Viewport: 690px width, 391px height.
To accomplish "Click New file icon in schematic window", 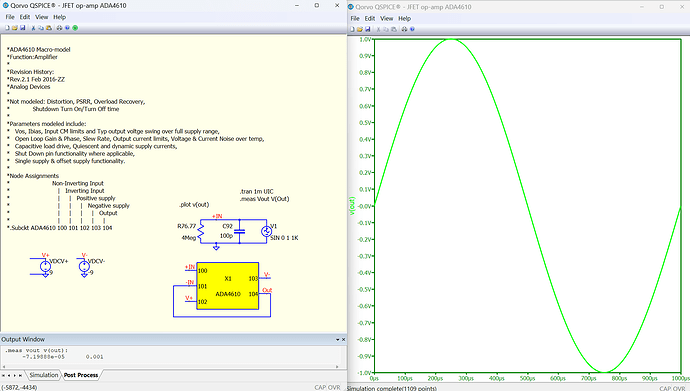I will [7, 28].
